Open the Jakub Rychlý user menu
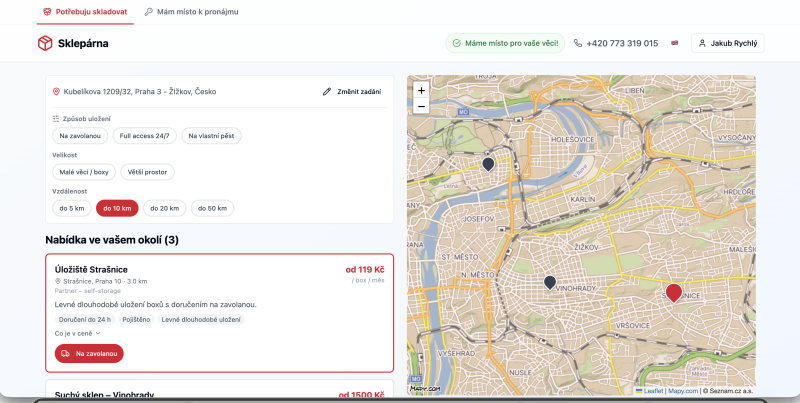Image resolution: width=800 pixels, height=403 pixels. (728, 43)
